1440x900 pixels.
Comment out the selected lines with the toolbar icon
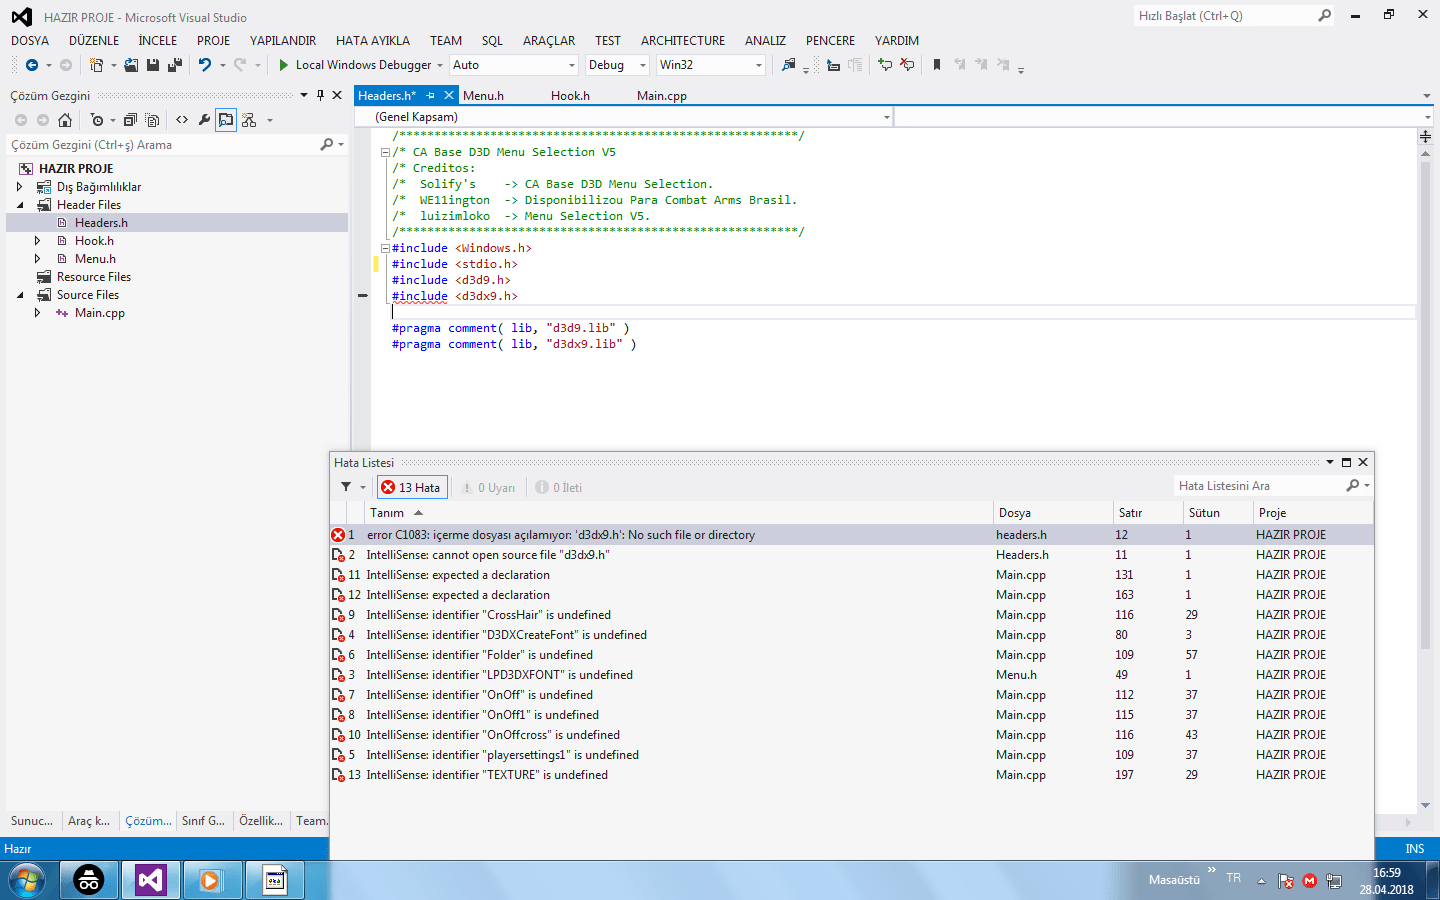tap(885, 65)
